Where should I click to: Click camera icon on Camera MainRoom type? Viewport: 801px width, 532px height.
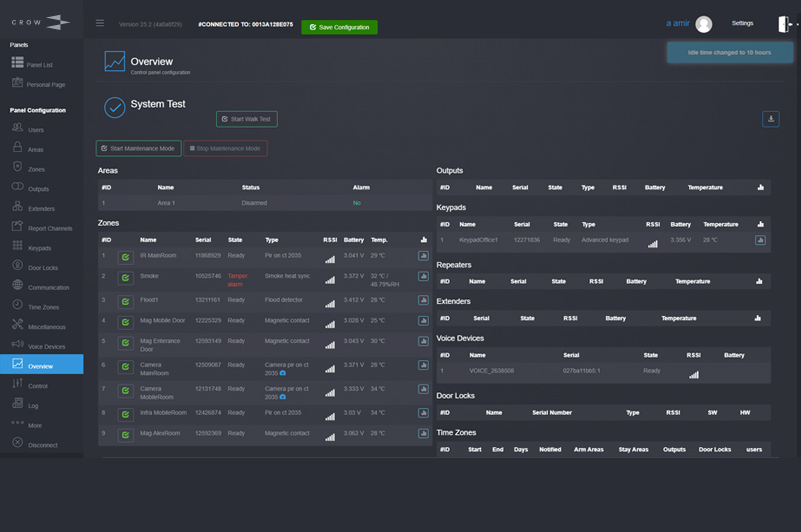click(x=283, y=372)
